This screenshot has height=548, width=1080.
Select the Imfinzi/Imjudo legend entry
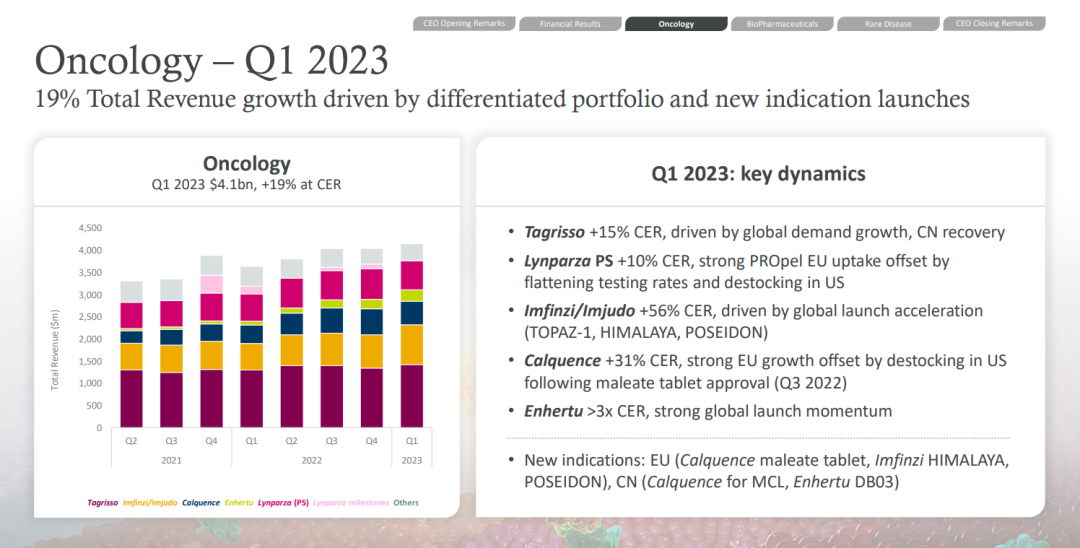pos(152,503)
